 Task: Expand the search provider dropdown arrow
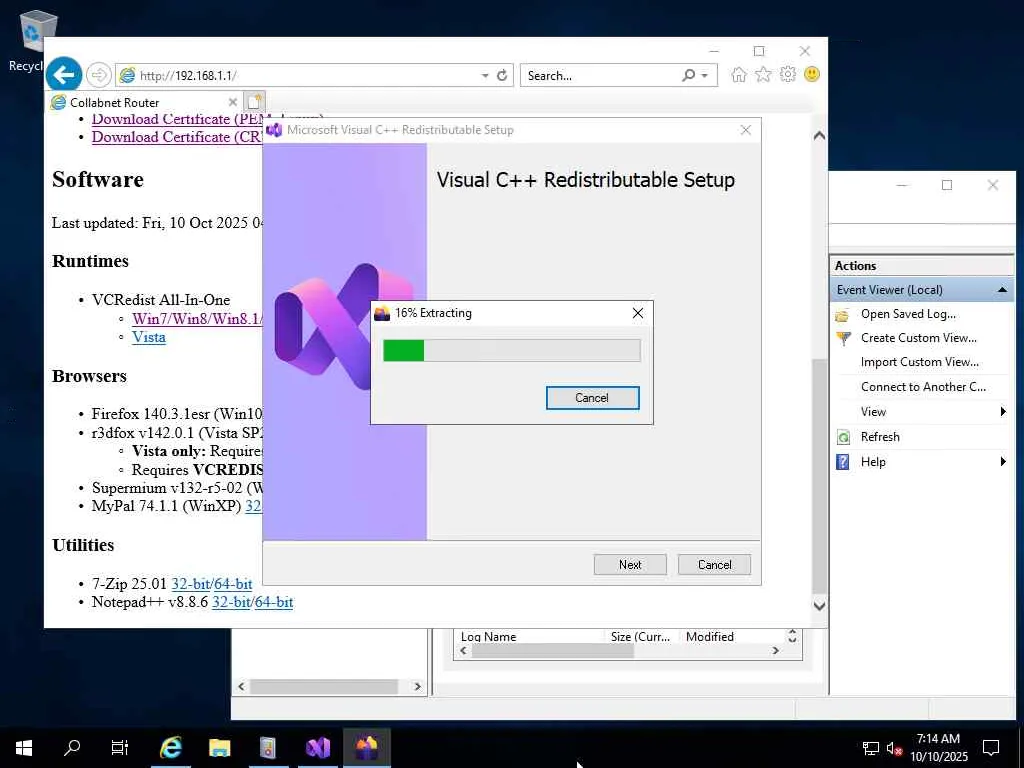coord(705,76)
